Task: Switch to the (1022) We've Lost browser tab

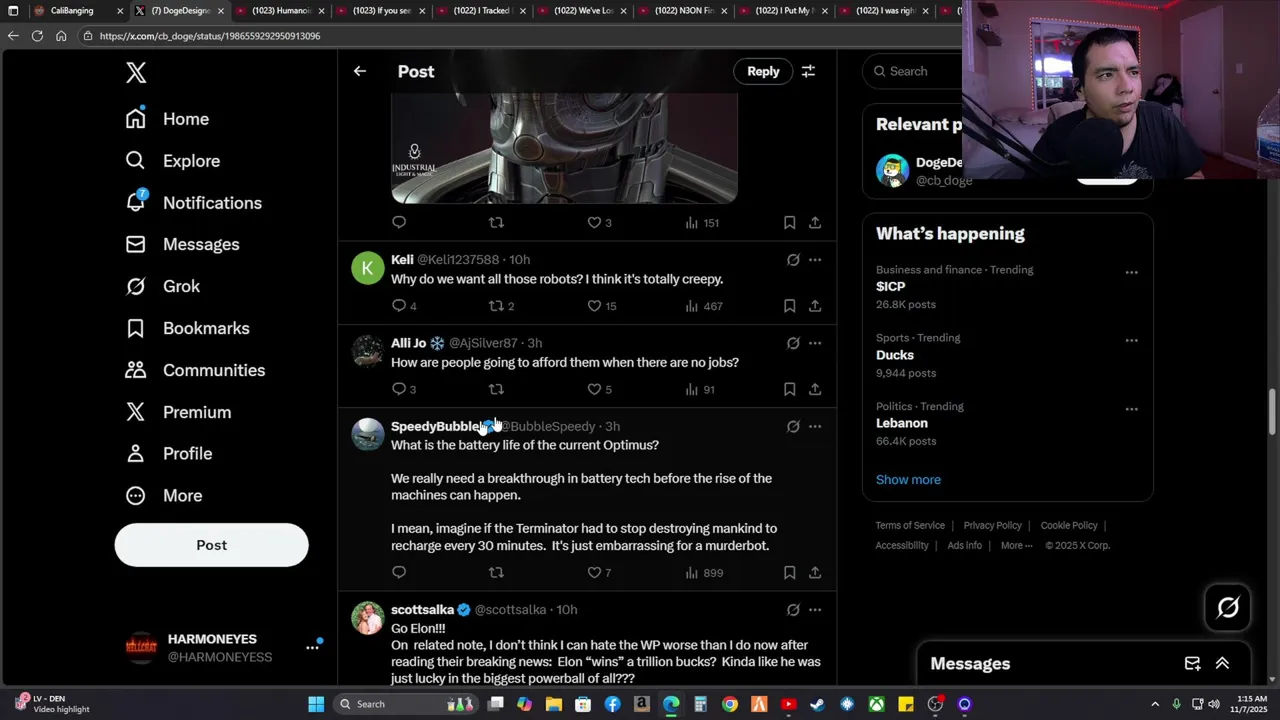Action: pos(582,11)
